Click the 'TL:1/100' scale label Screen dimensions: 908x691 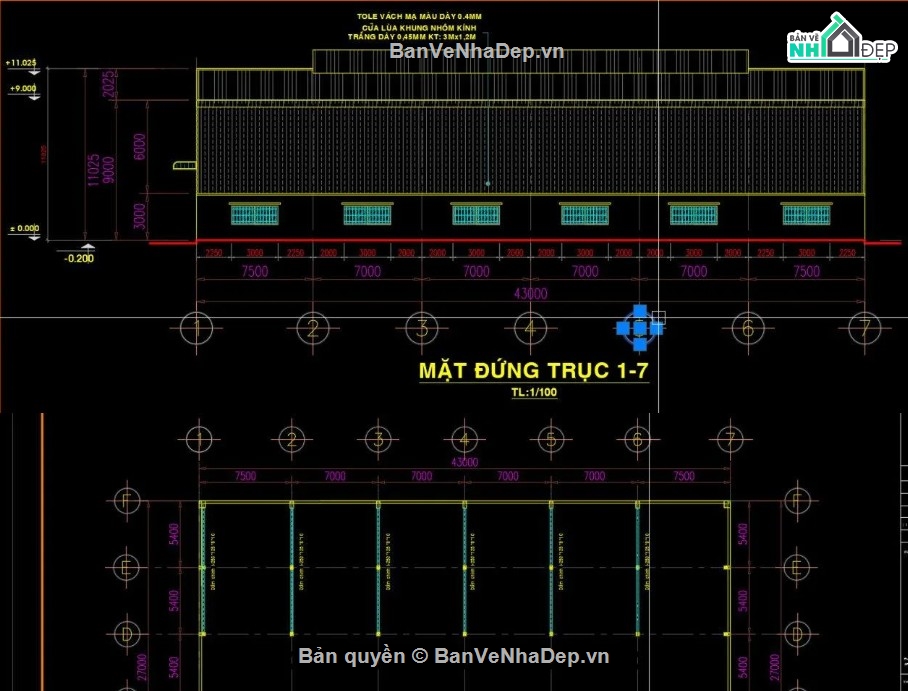pos(534,392)
